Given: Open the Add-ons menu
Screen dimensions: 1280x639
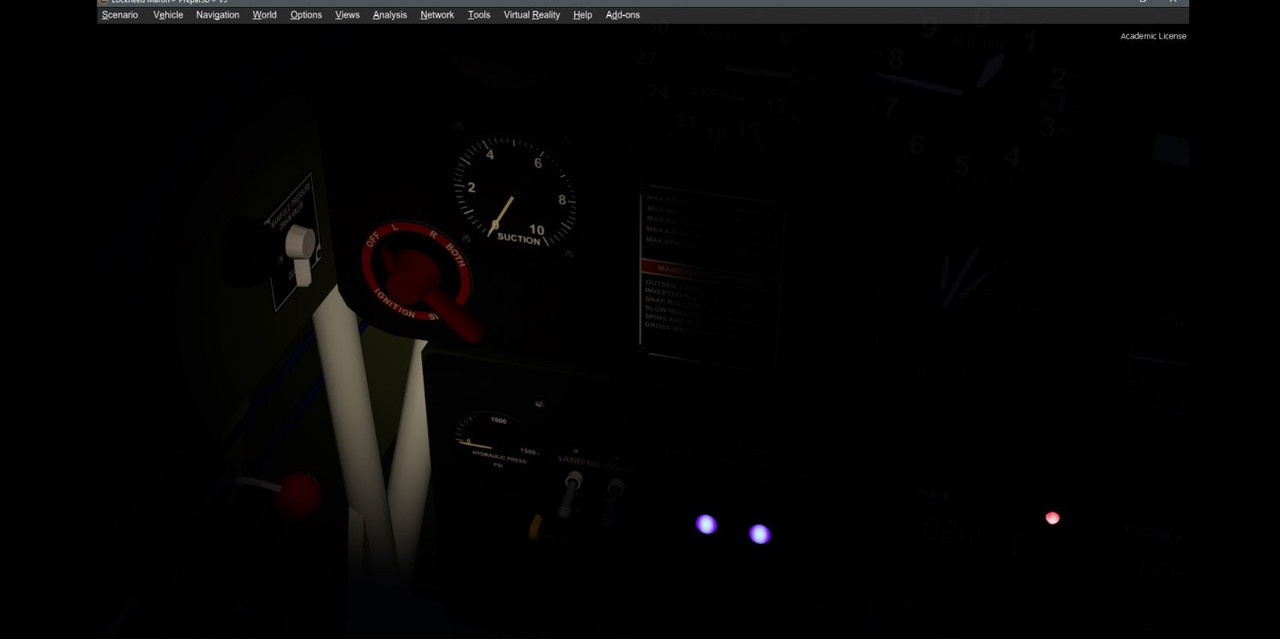Looking at the screenshot, I should click(623, 15).
